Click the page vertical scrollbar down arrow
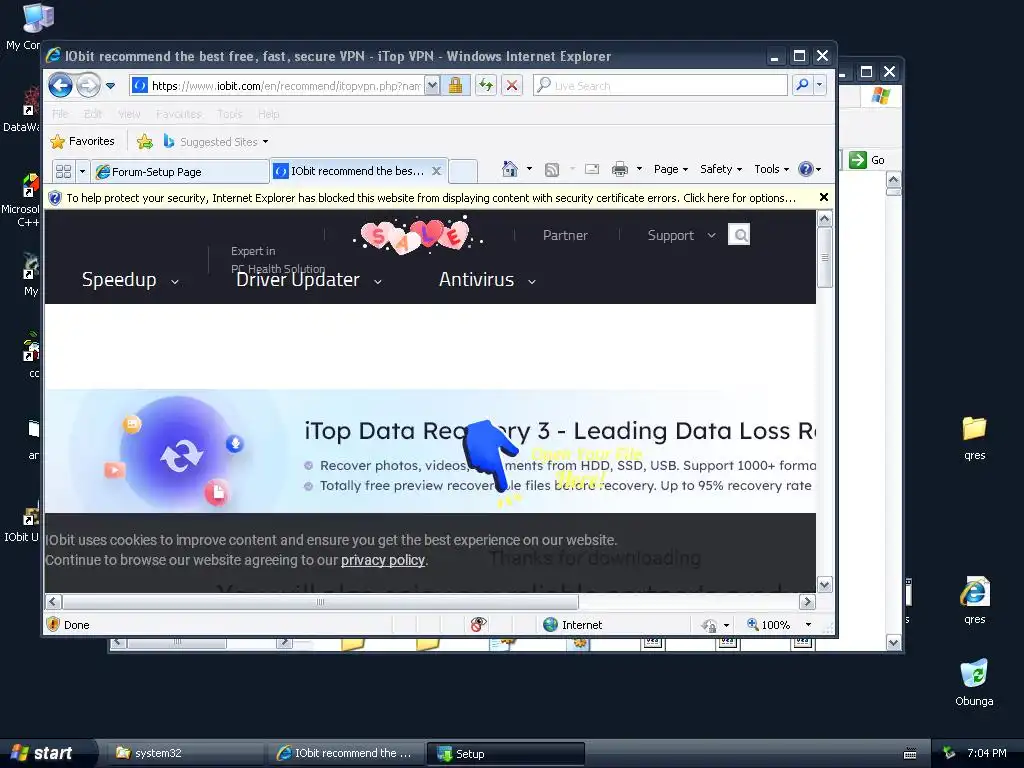 (824, 585)
